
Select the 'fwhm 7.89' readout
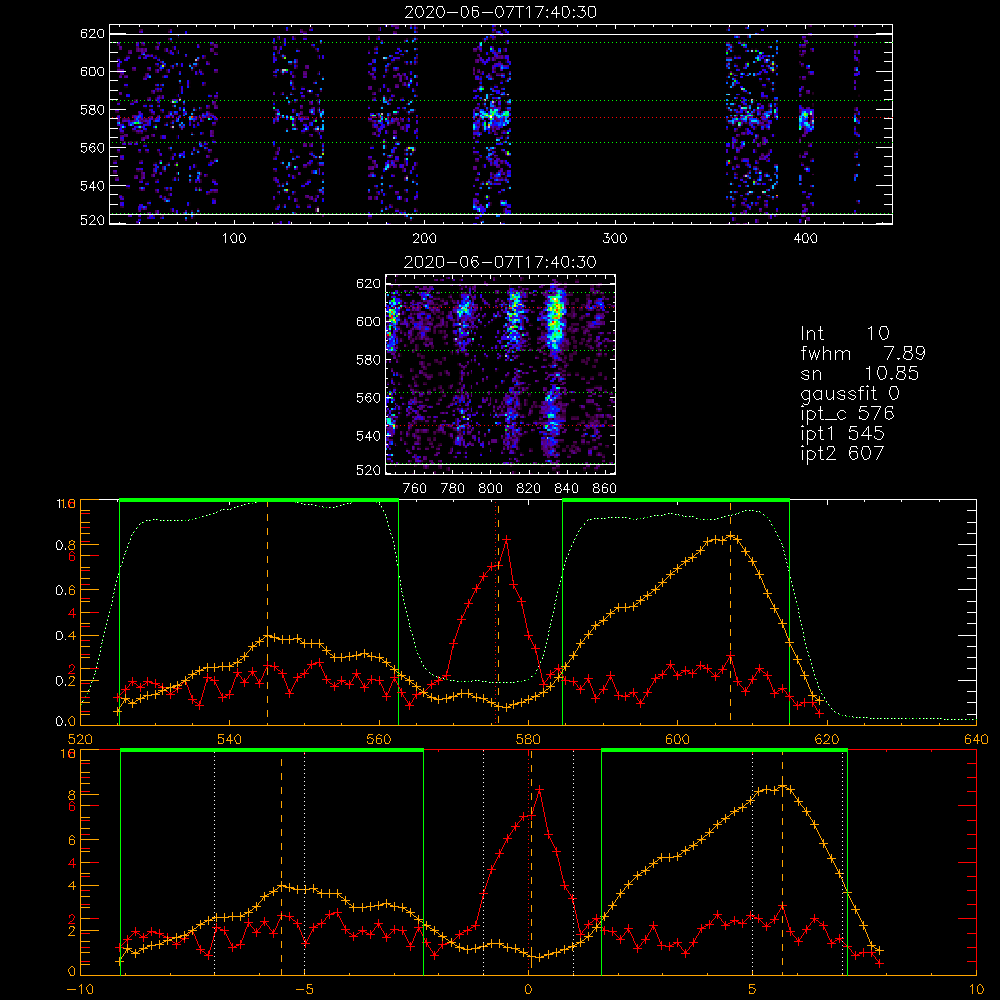tap(862, 353)
